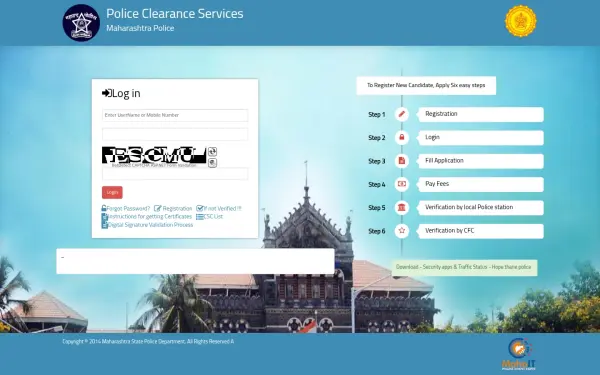Open the Forgot Password link
600x375 pixels.
click(126, 209)
